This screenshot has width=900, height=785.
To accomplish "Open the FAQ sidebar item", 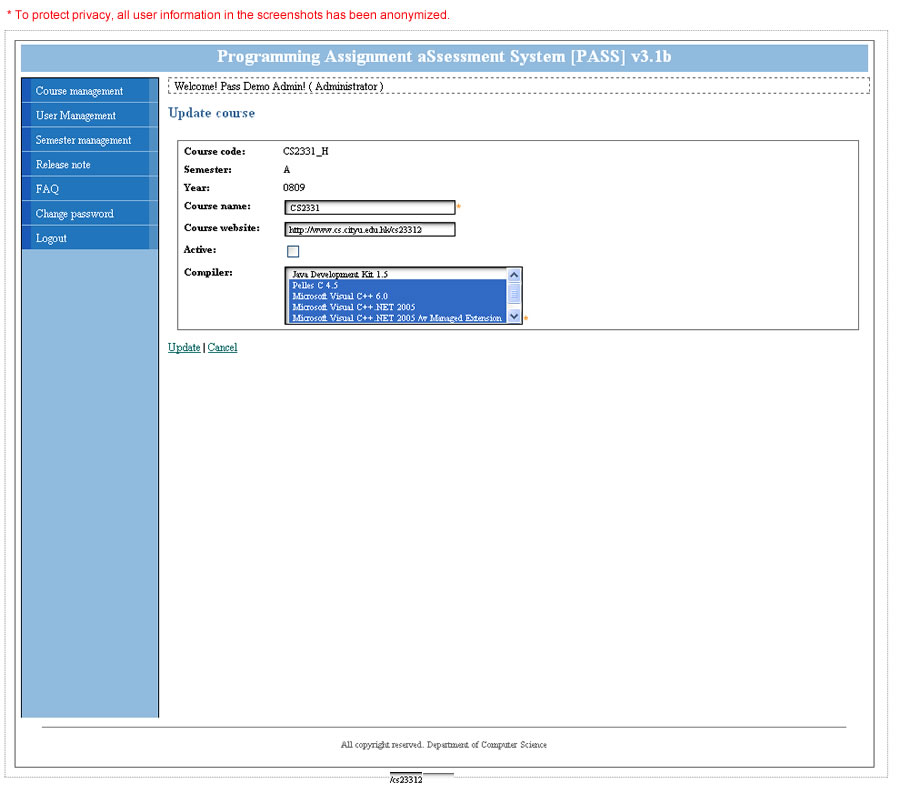I will [47, 189].
